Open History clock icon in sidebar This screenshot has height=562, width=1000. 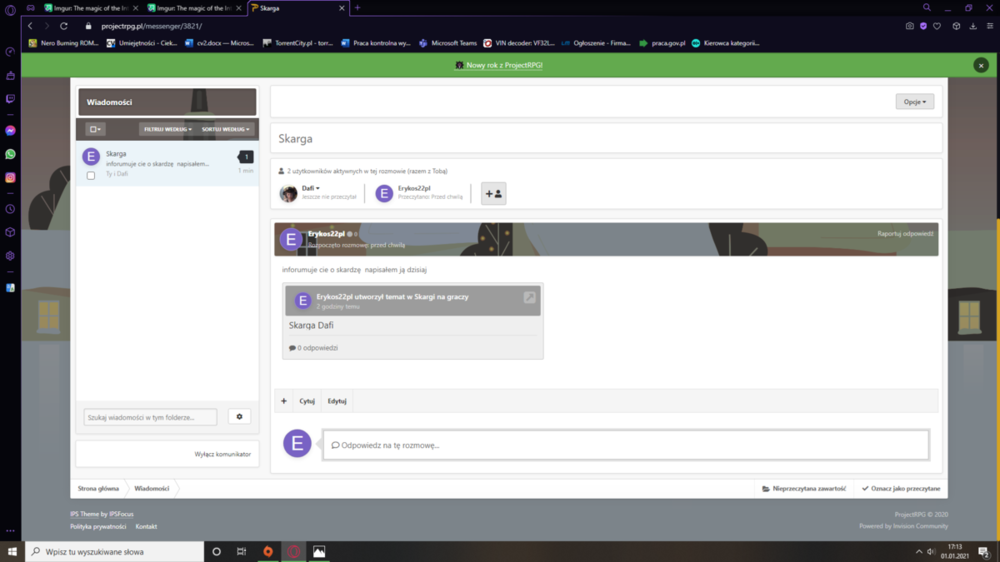click(x=10, y=209)
